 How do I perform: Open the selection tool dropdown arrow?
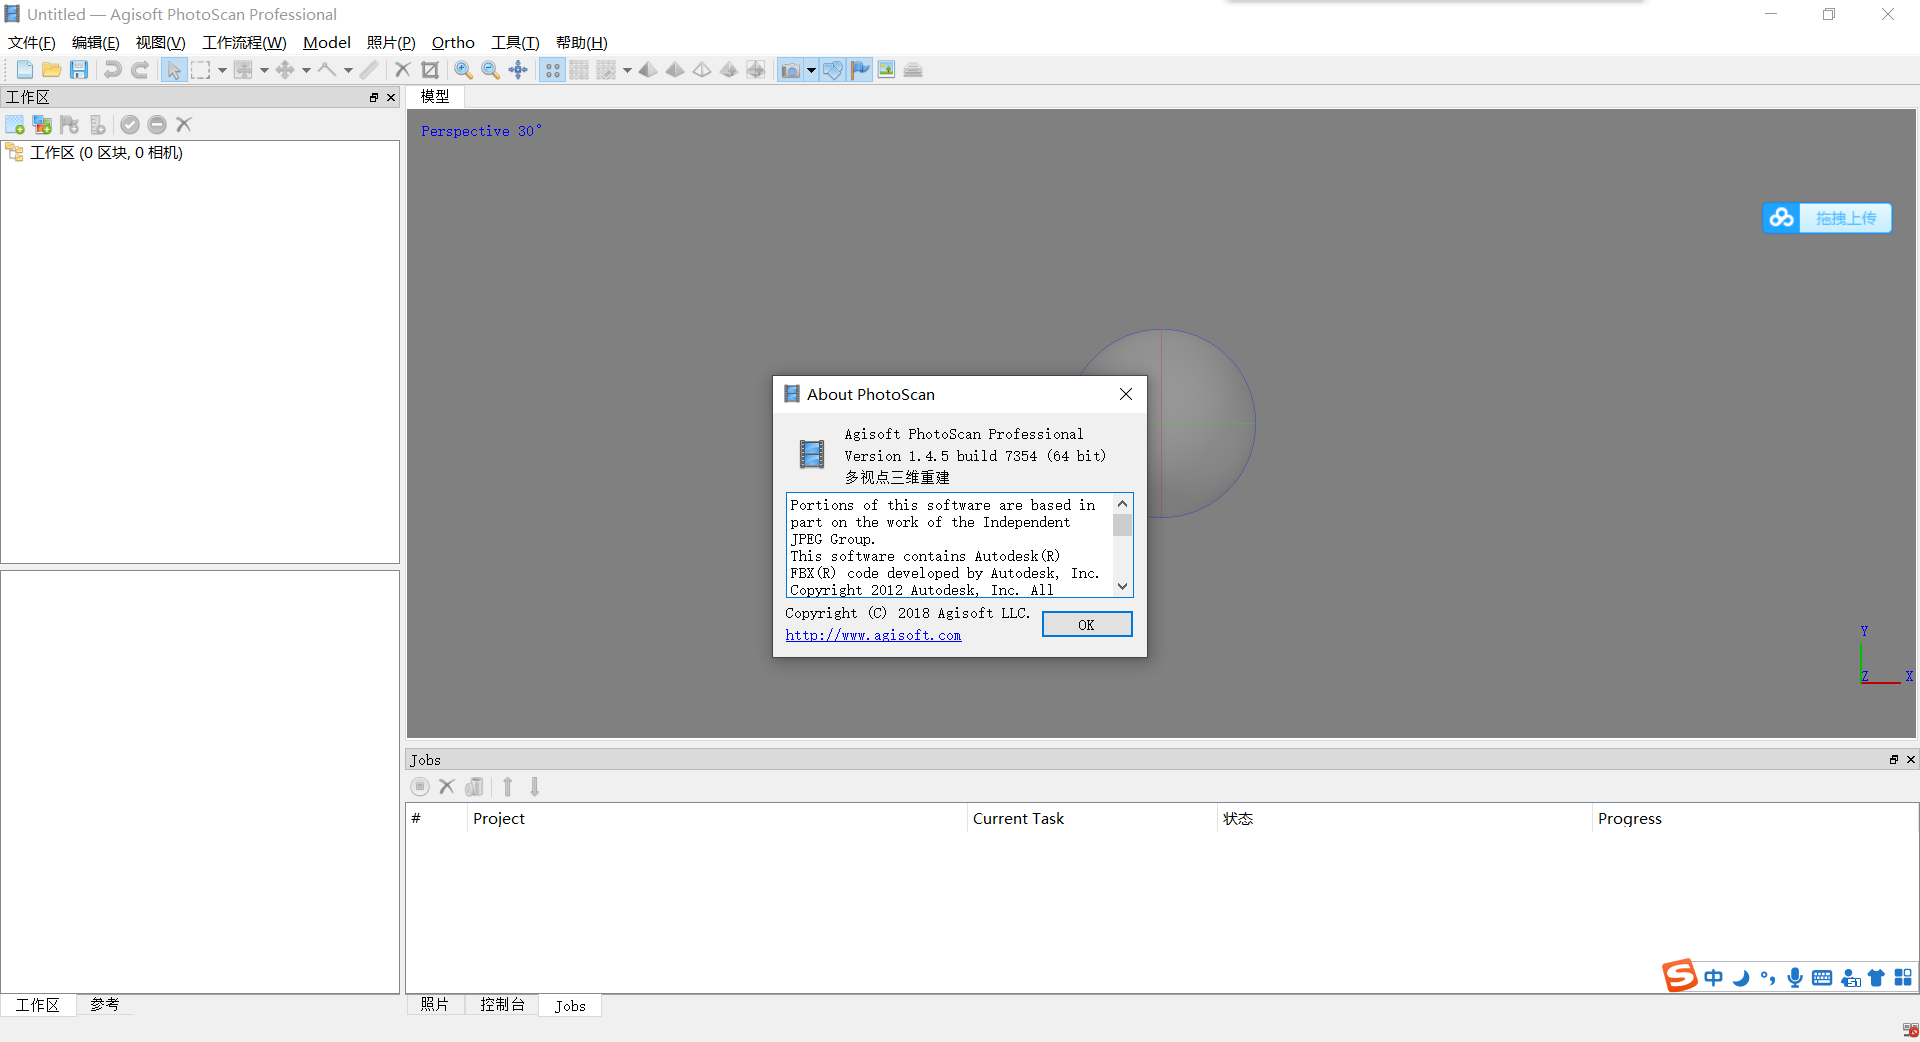[x=222, y=70]
